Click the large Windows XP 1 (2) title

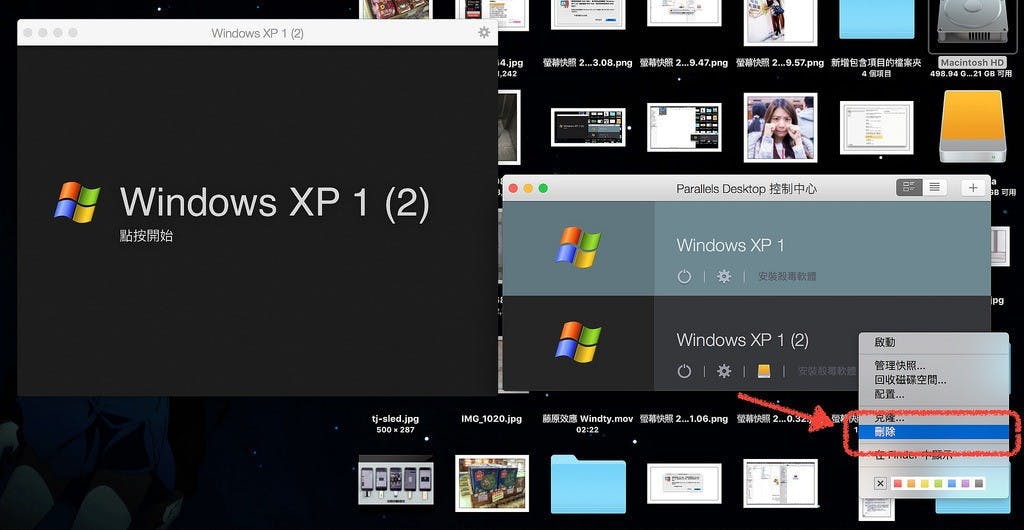pos(275,202)
